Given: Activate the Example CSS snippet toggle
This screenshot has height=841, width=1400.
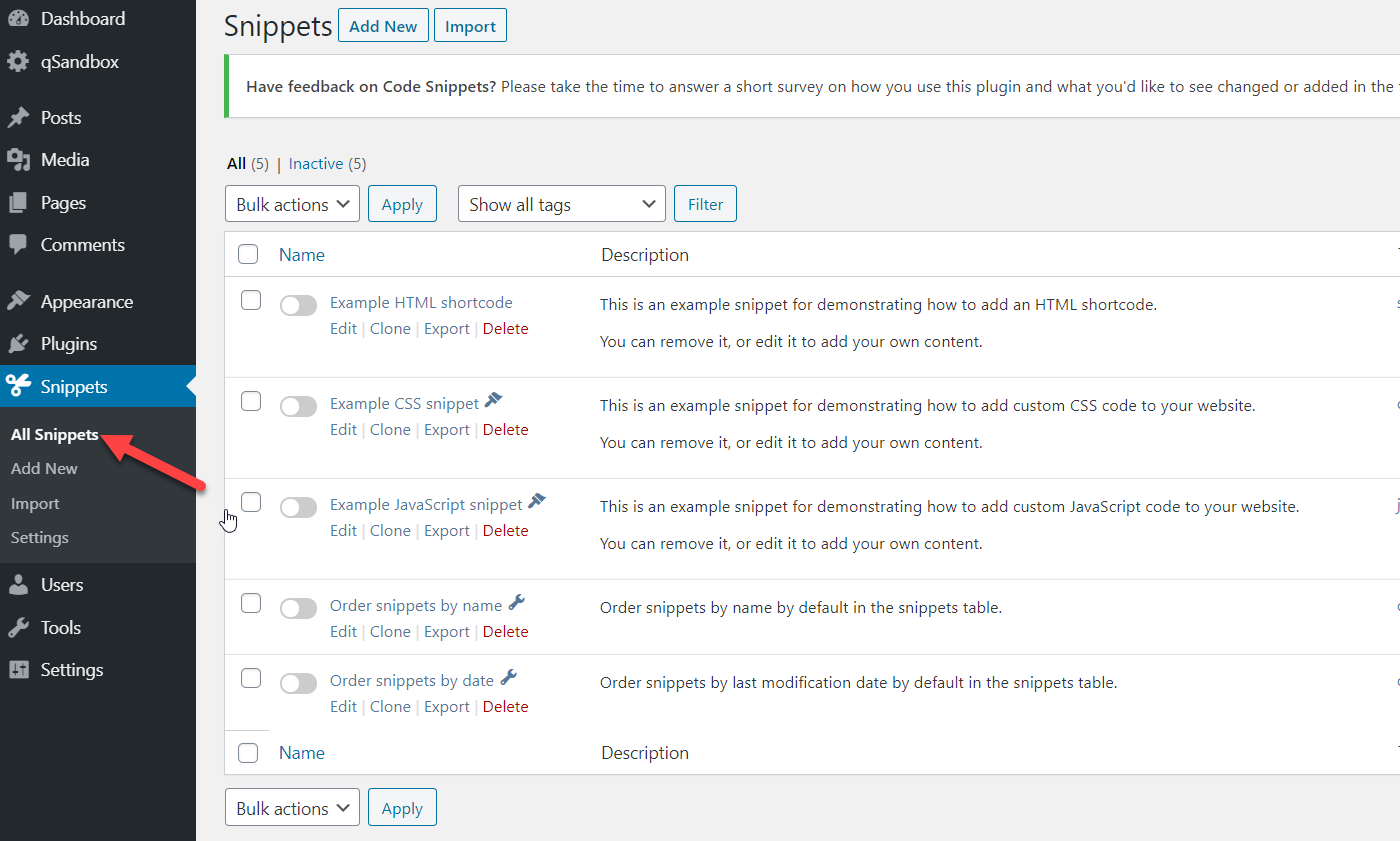Looking at the screenshot, I should 298,406.
